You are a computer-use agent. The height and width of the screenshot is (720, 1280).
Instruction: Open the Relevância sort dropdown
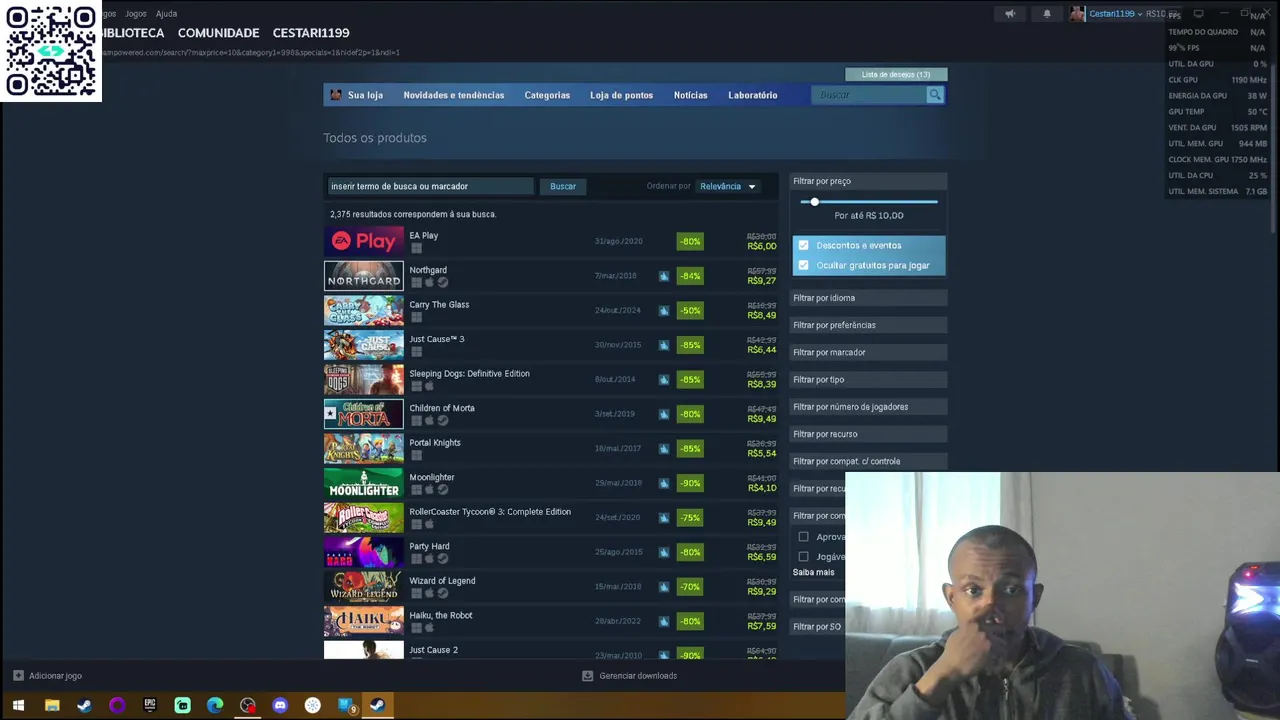click(727, 186)
